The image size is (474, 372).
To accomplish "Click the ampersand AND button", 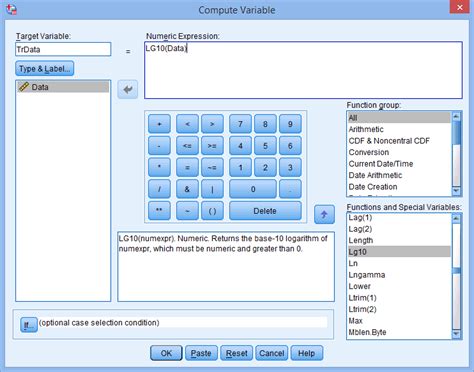I will pos(187,189).
